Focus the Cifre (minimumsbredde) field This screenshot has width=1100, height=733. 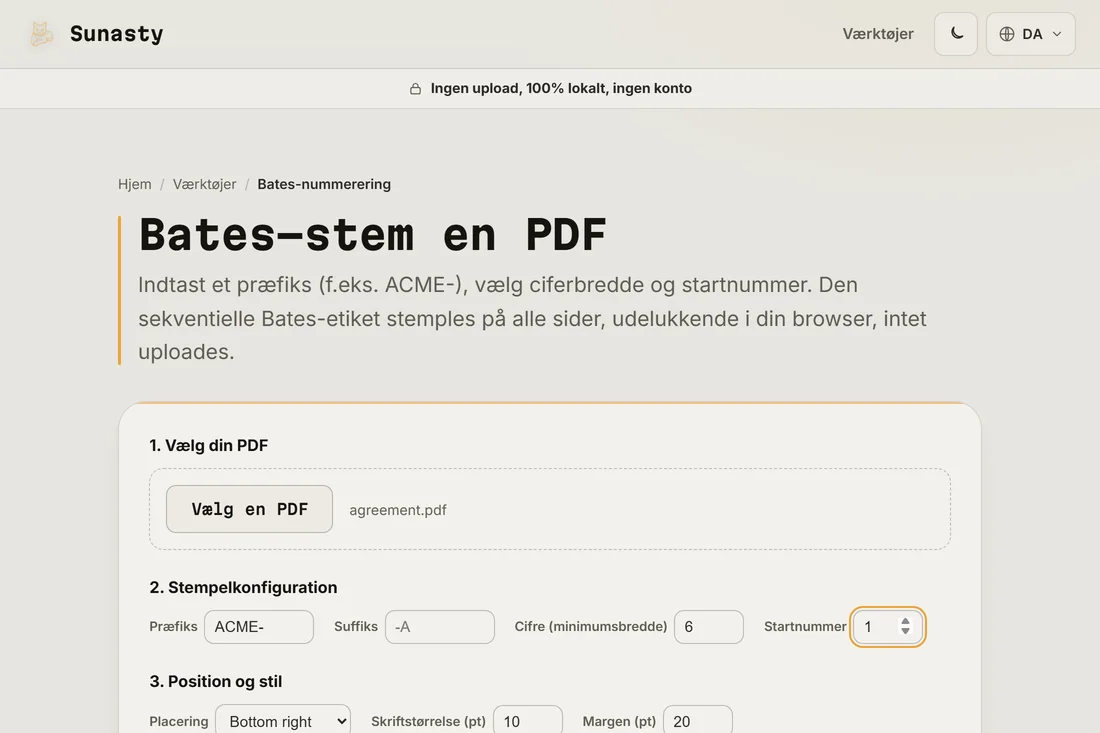click(709, 626)
